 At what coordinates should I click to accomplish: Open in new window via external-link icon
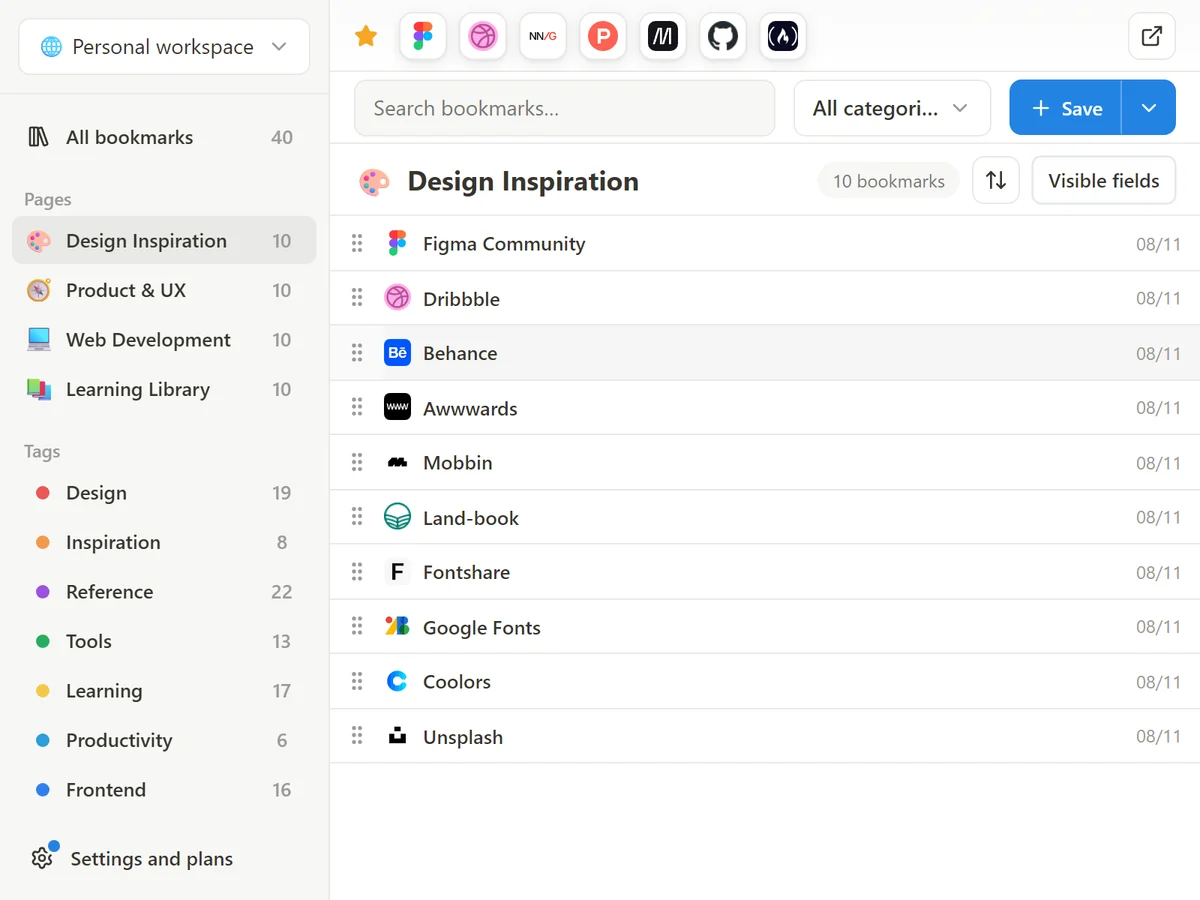[x=1152, y=37]
